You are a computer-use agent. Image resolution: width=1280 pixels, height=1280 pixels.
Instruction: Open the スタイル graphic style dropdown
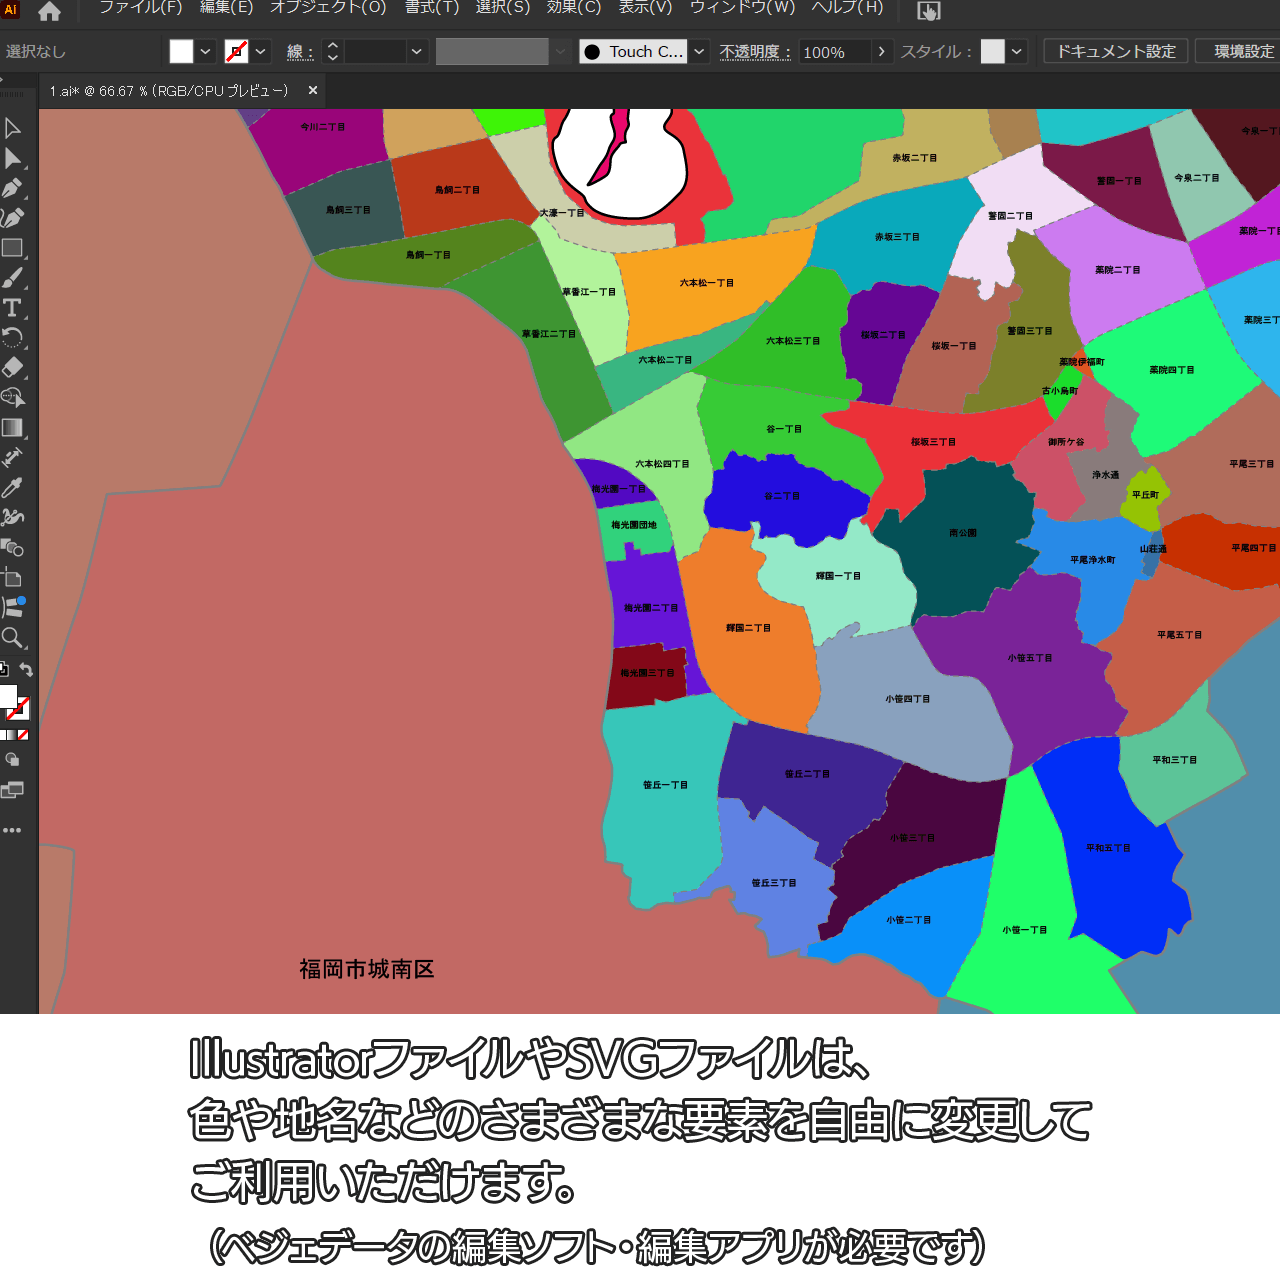point(1017,52)
